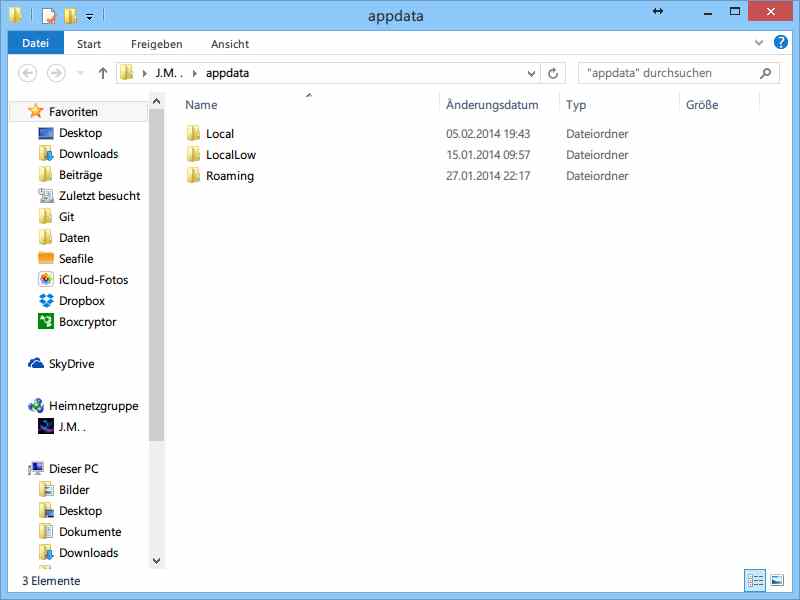Click the forward navigation arrow
Screen dimensions: 800x600
[x=56, y=73]
